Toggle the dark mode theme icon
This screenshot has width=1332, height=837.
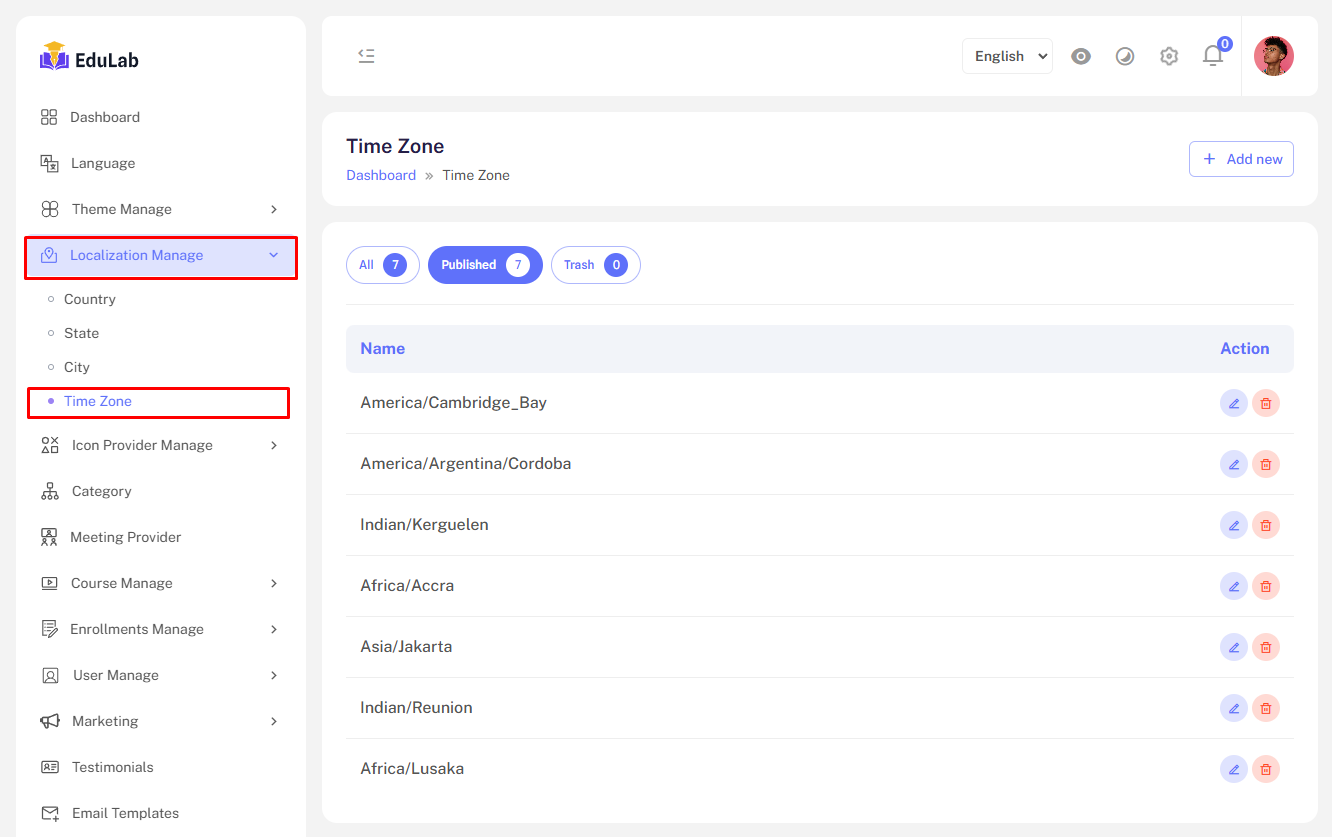pos(1125,56)
